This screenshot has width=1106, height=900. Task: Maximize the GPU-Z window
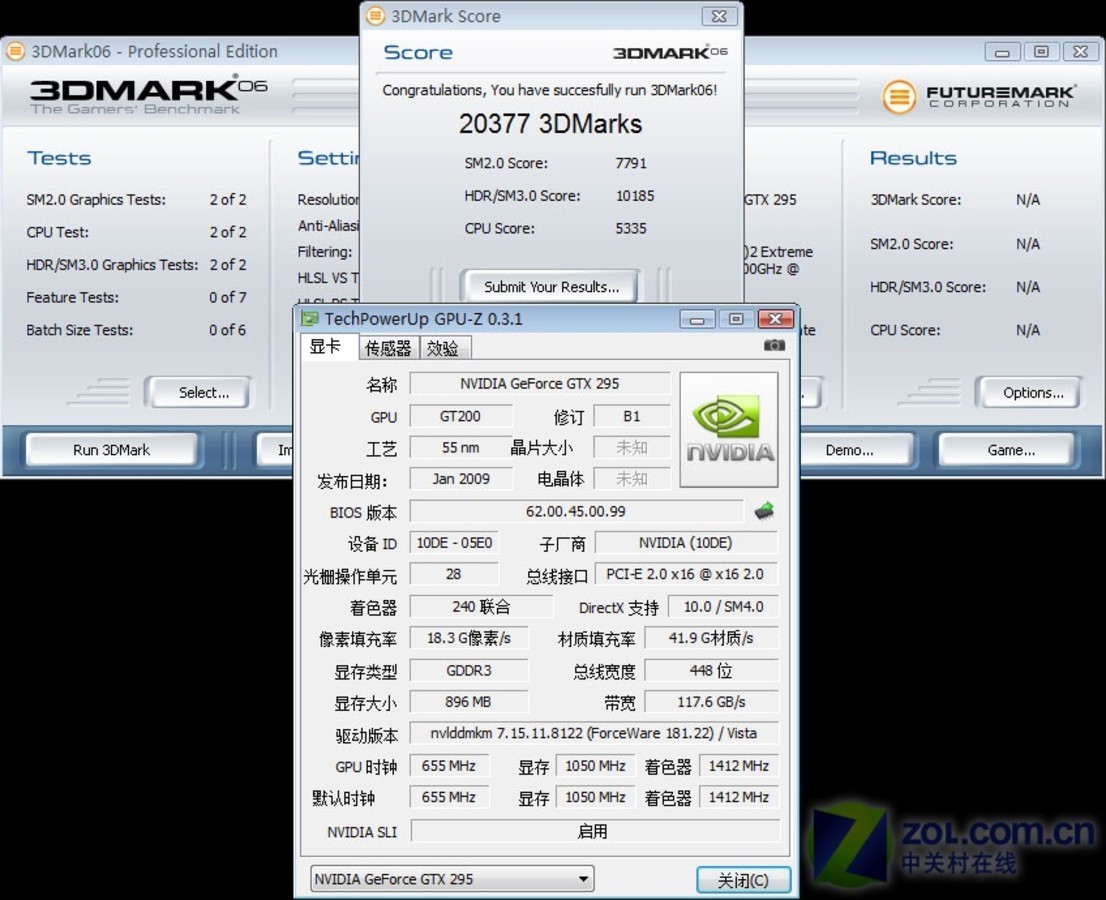click(x=736, y=319)
